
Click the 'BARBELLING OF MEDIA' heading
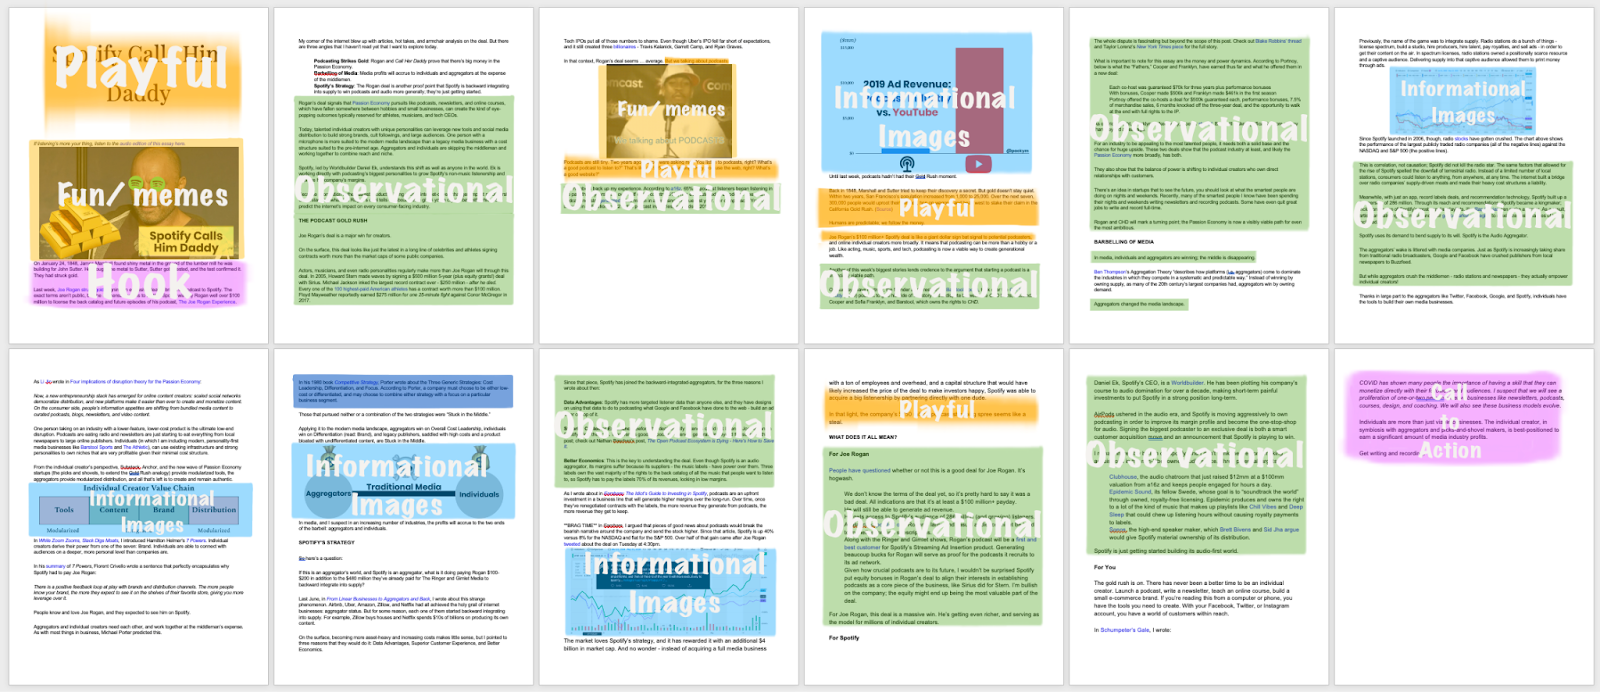tap(1124, 242)
